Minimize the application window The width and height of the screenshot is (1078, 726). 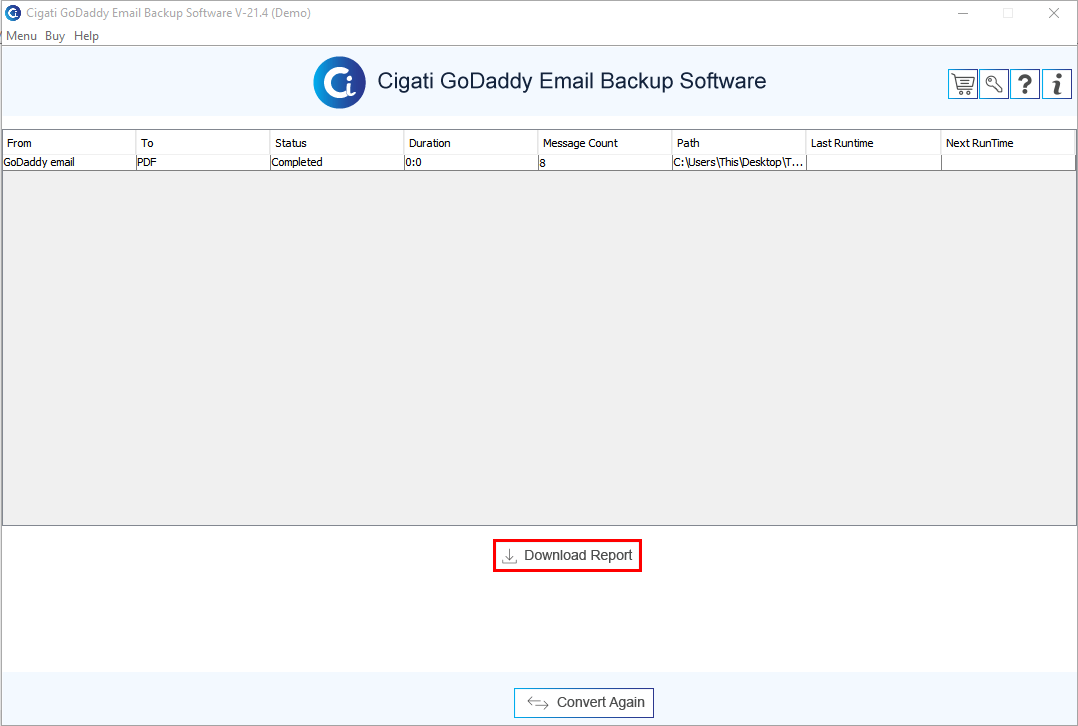(x=963, y=13)
